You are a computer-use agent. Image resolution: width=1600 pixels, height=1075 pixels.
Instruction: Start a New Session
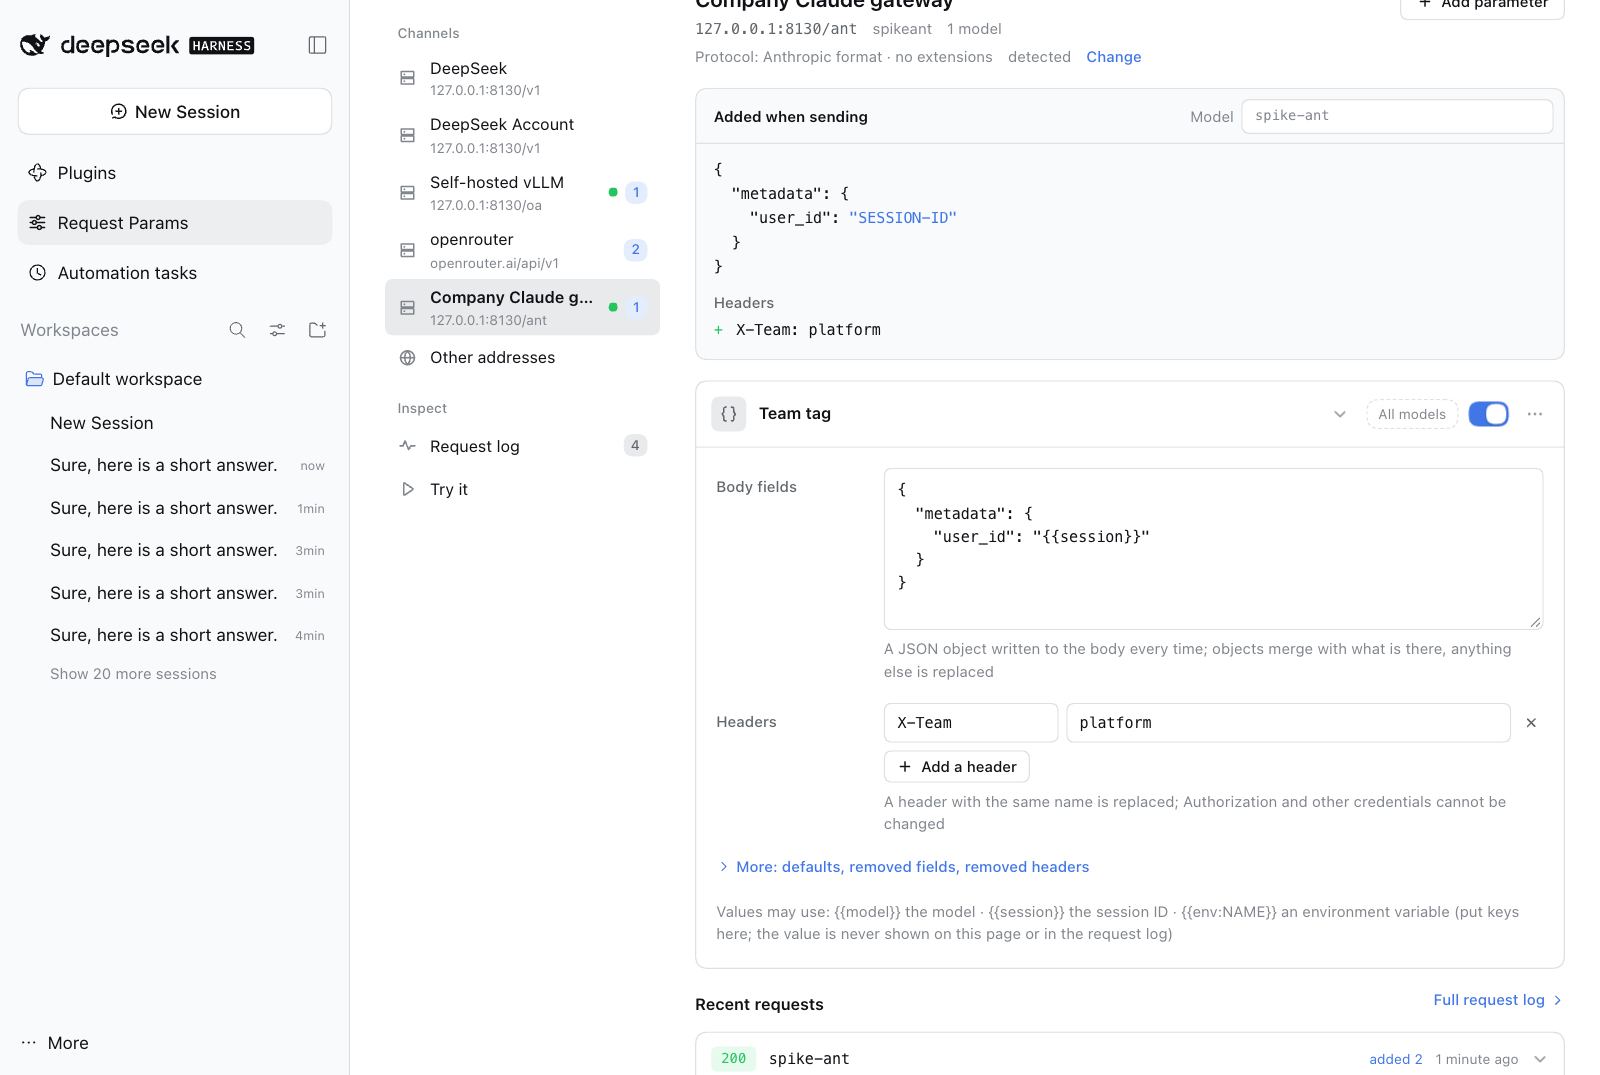pos(175,112)
